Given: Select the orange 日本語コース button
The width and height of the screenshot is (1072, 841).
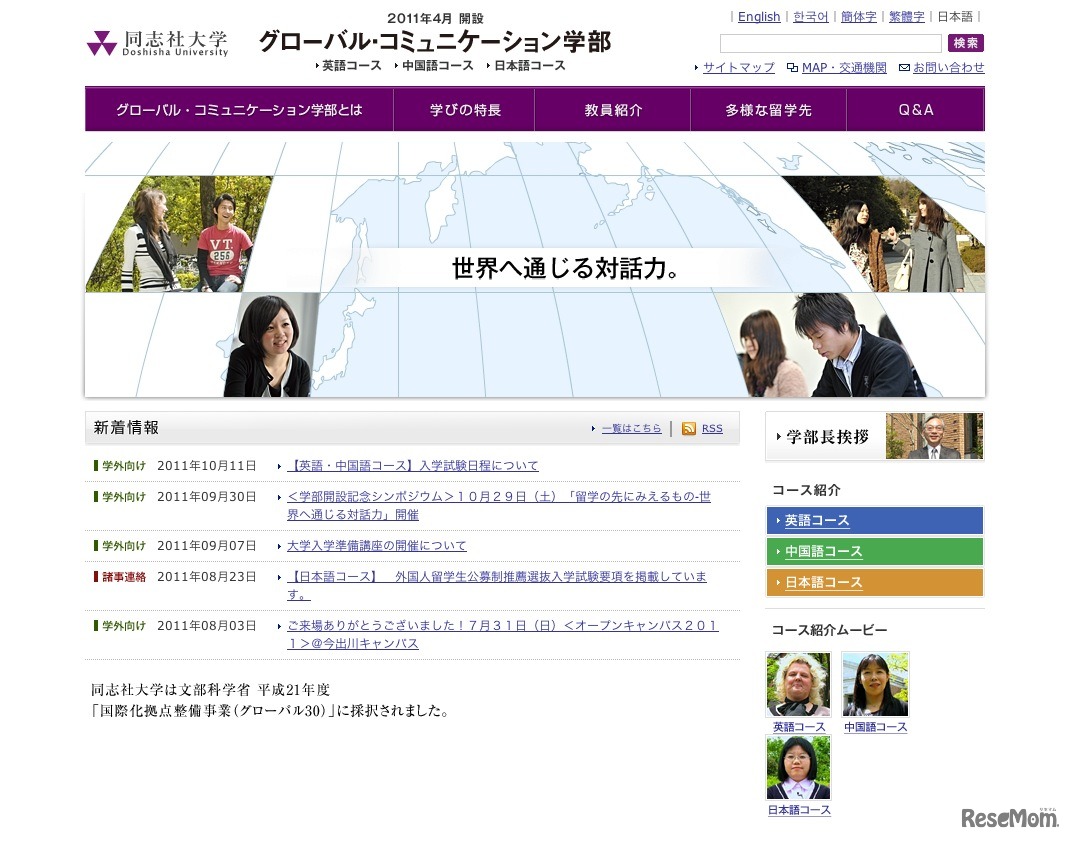Looking at the screenshot, I should [874, 583].
